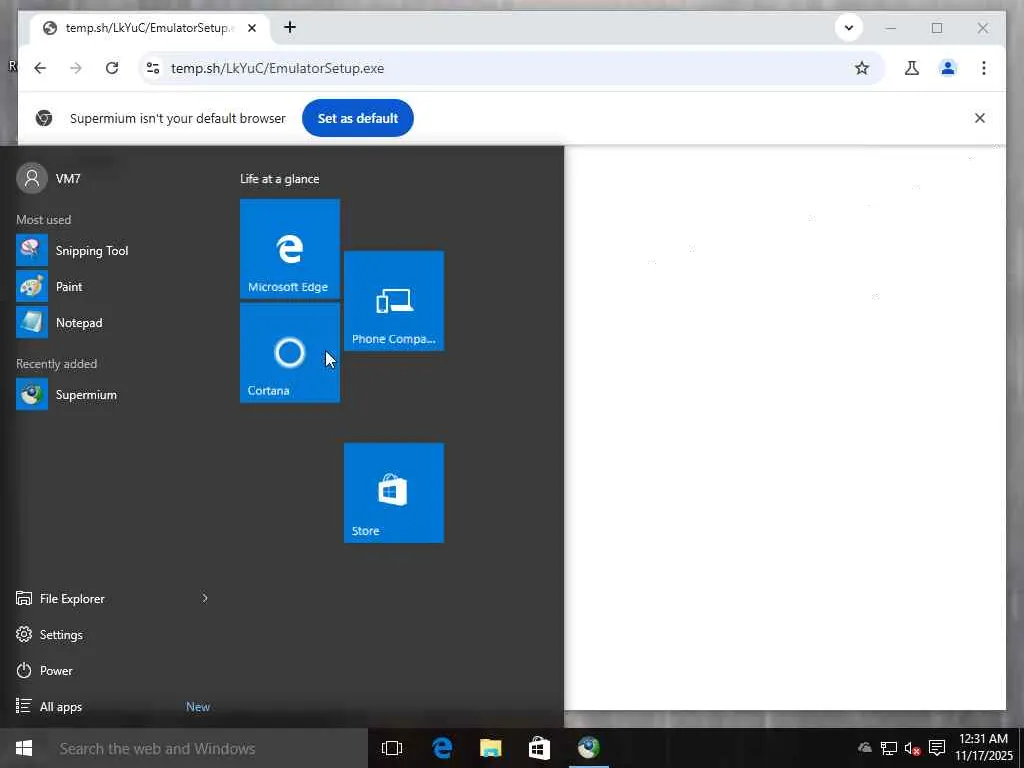The width and height of the screenshot is (1024, 768).
Task: Open the experiments flask icon
Action: click(912, 68)
